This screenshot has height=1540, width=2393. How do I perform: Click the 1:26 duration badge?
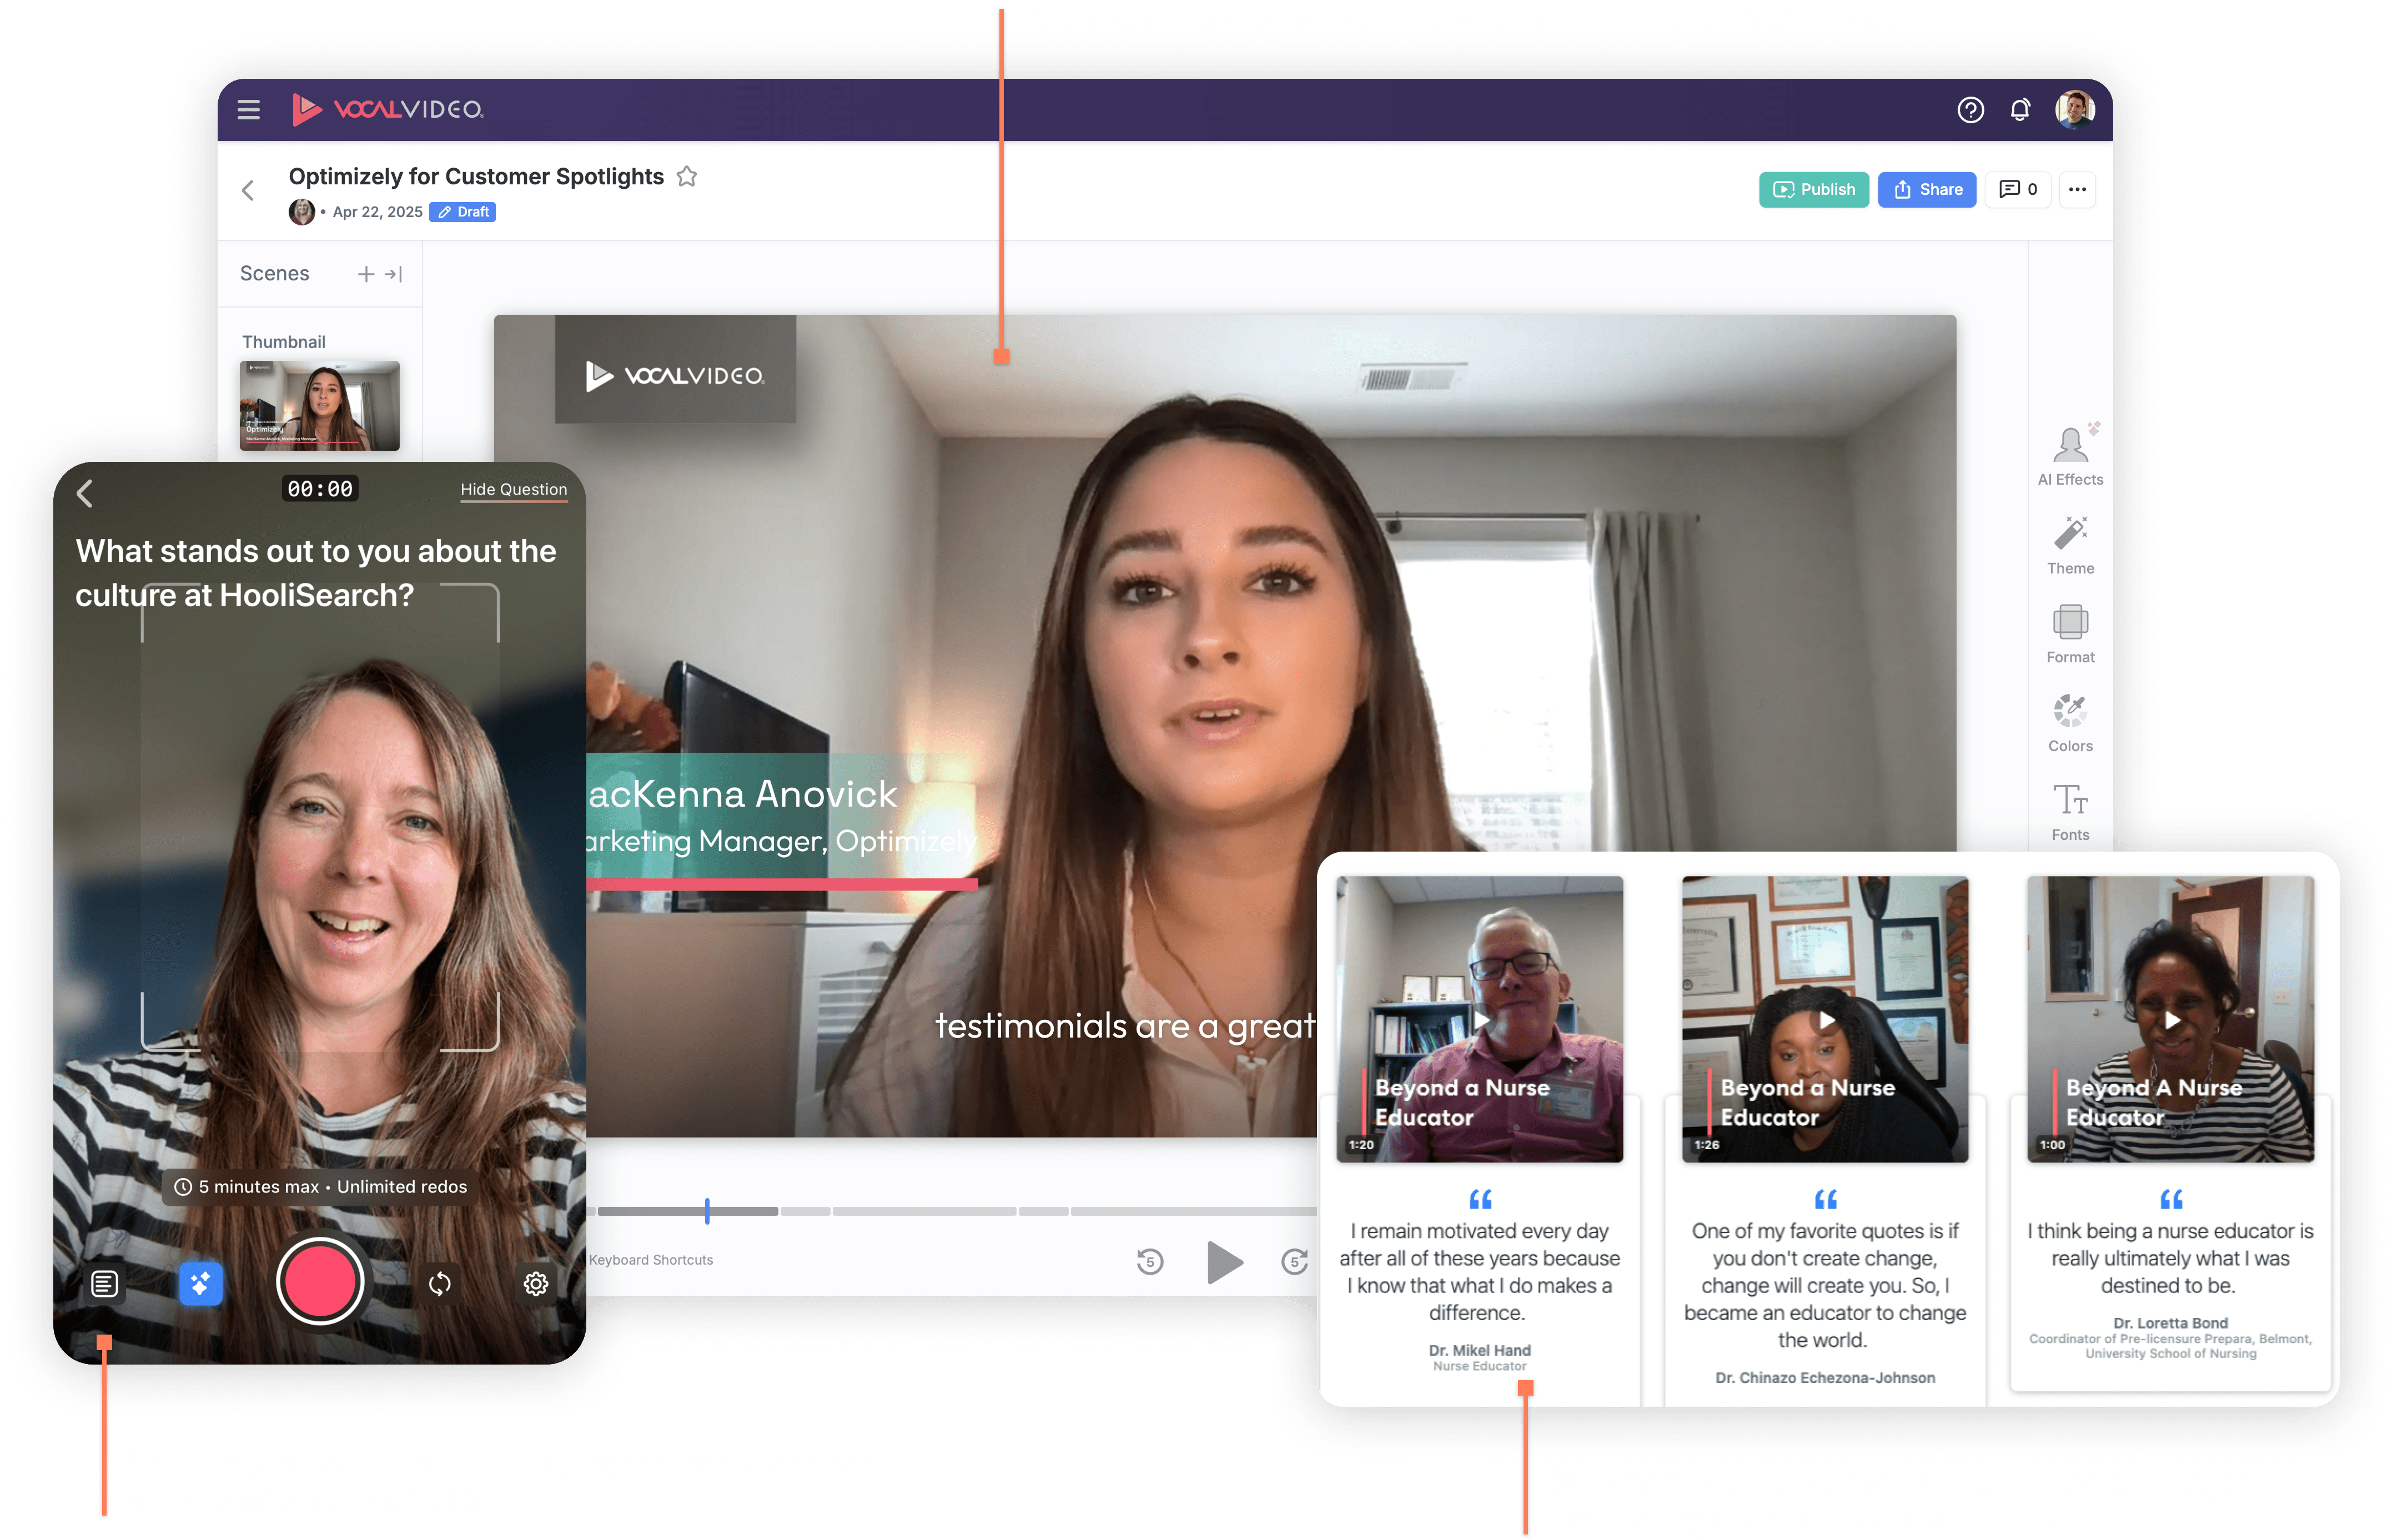point(1707,1145)
